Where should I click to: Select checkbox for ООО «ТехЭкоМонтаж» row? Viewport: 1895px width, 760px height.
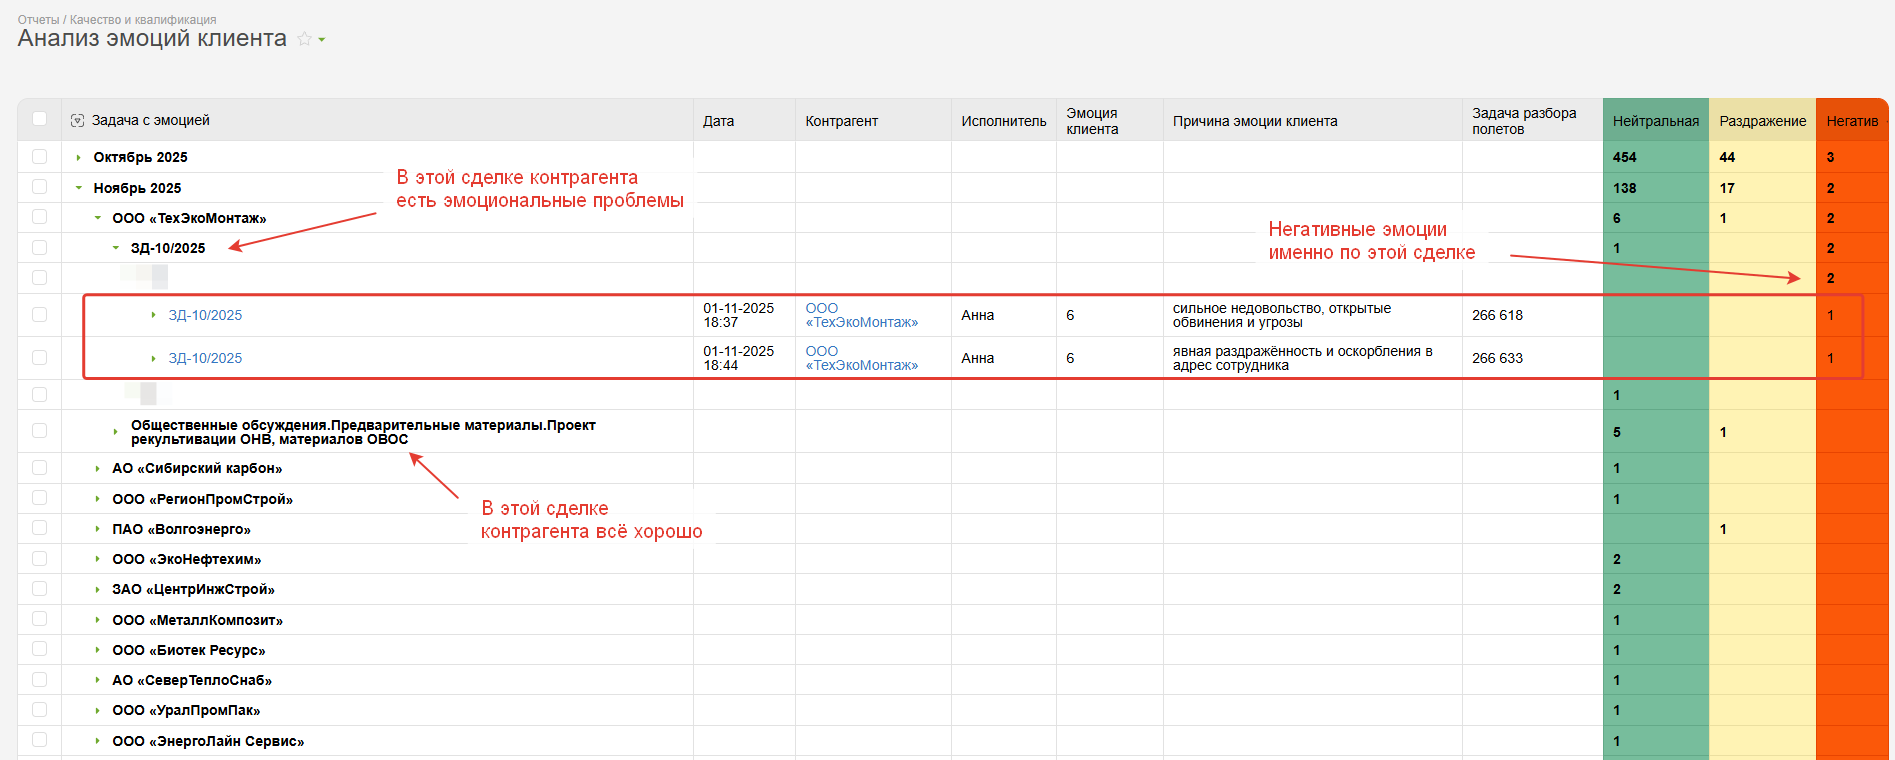[40, 217]
